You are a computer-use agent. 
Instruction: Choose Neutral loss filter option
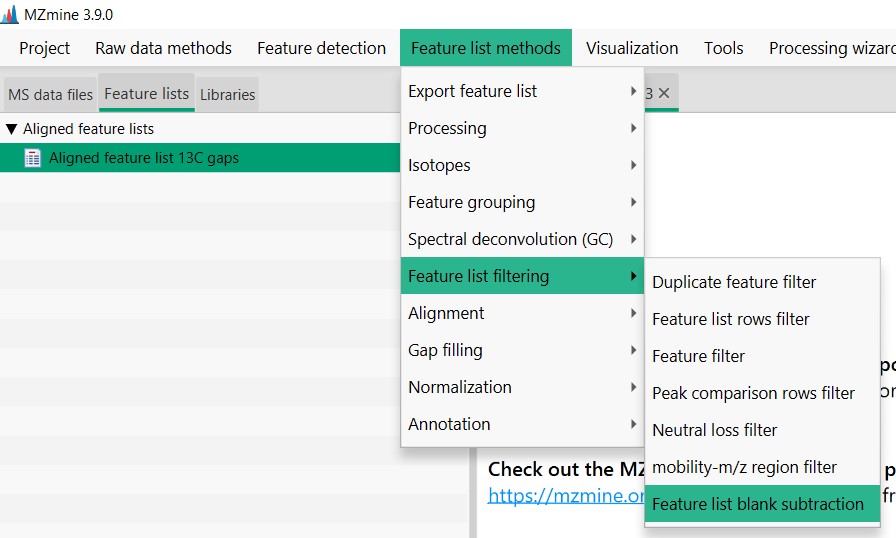(714, 430)
